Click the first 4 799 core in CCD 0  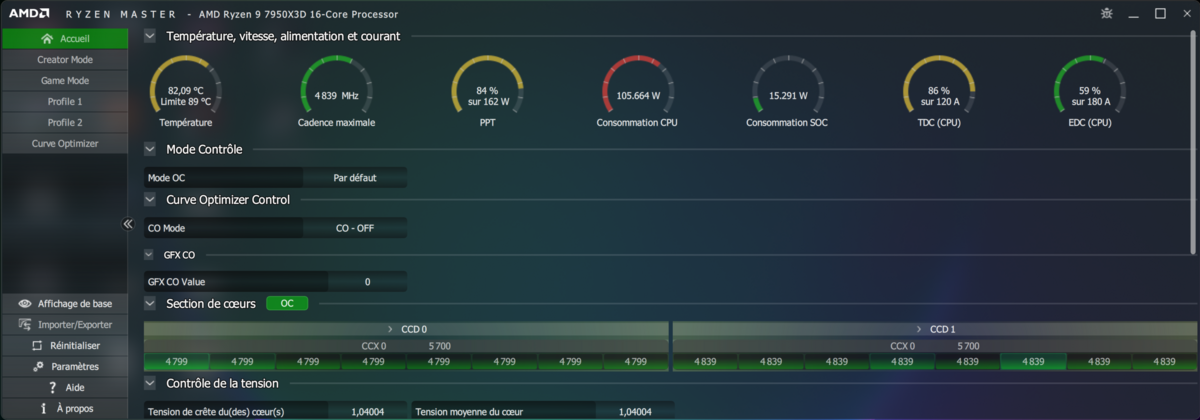click(176, 362)
